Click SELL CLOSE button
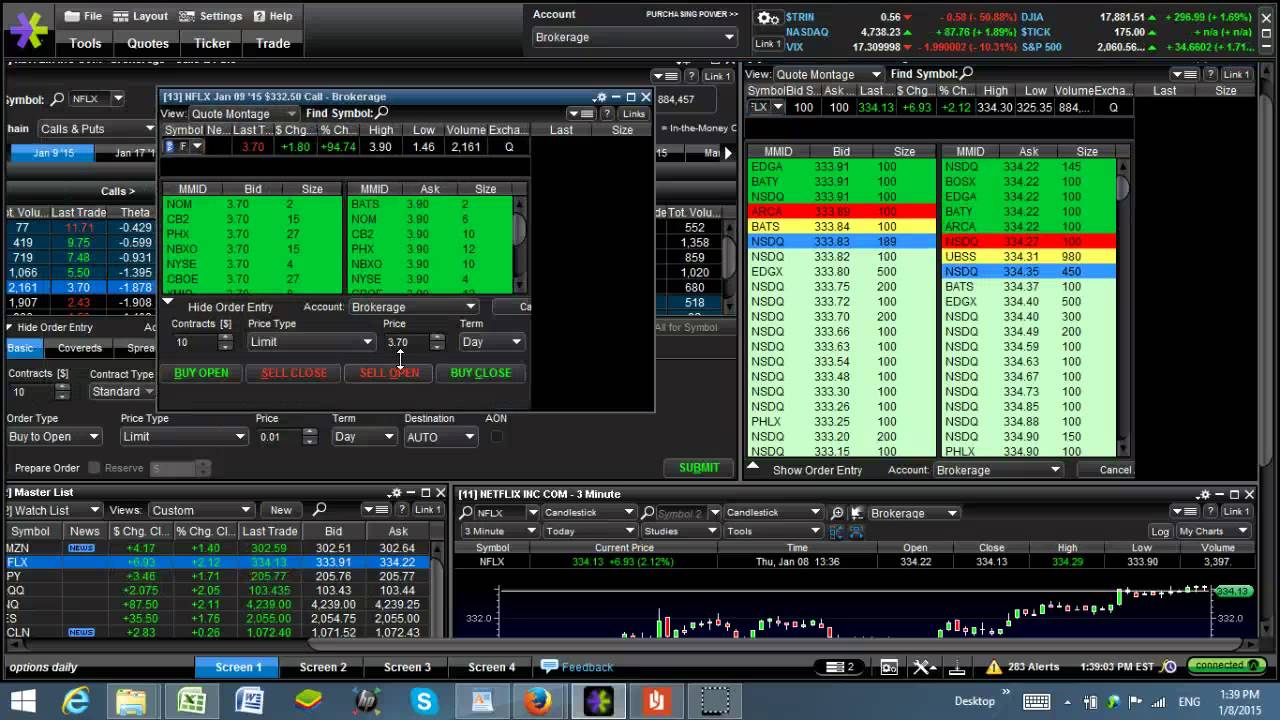The image size is (1280, 720). click(x=294, y=373)
